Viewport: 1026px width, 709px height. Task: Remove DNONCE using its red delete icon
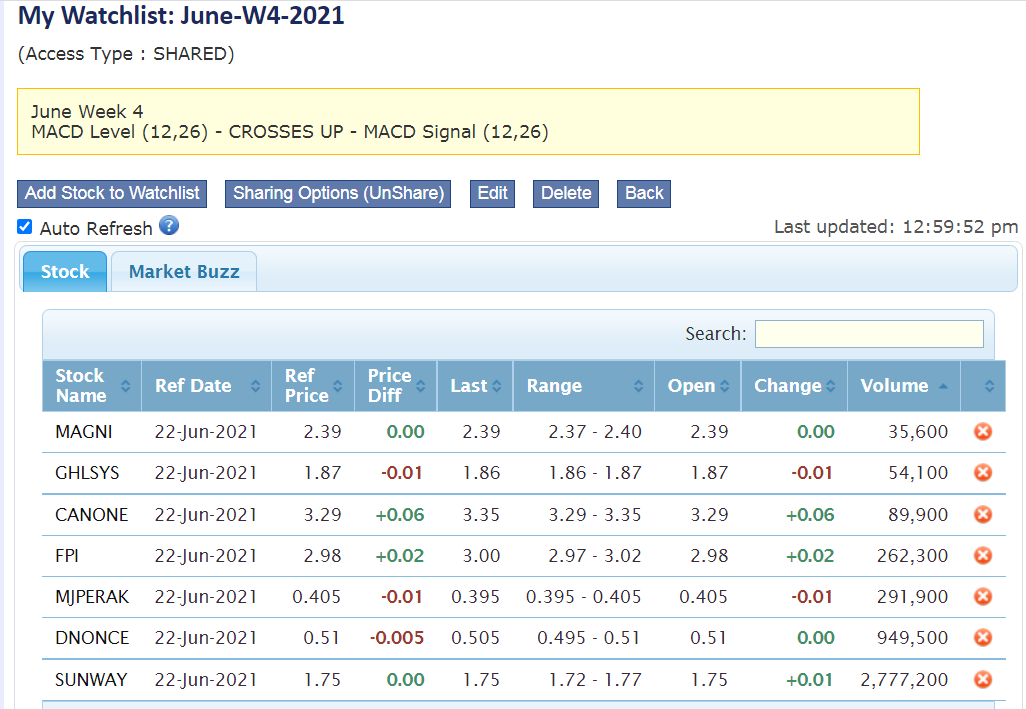983,637
